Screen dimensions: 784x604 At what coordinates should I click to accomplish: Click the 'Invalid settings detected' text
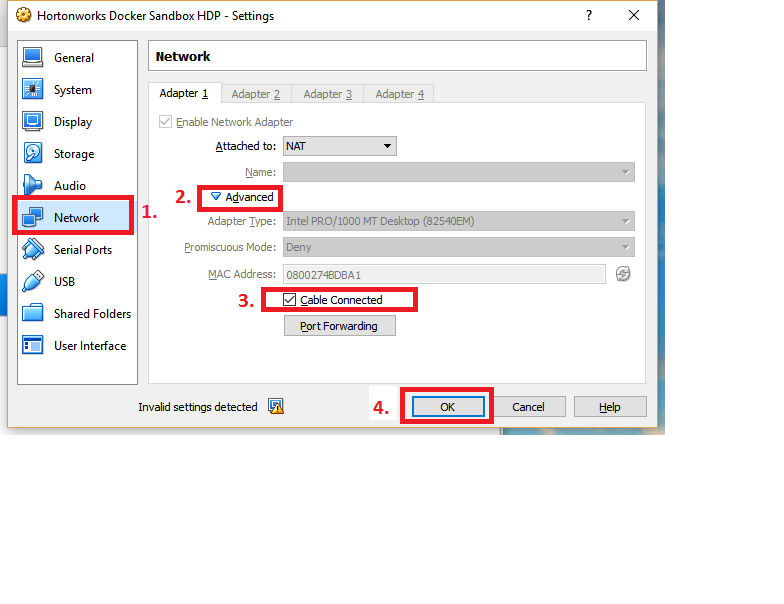pyautogui.click(x=198, y=407)
